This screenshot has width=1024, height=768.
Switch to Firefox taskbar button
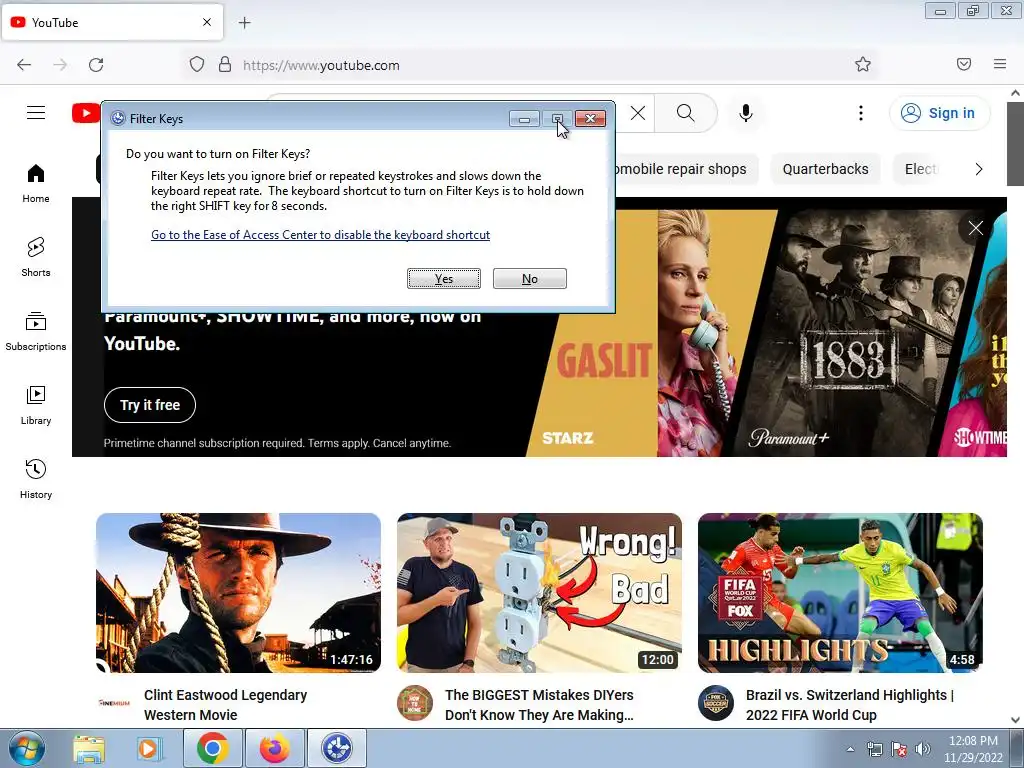274,748
